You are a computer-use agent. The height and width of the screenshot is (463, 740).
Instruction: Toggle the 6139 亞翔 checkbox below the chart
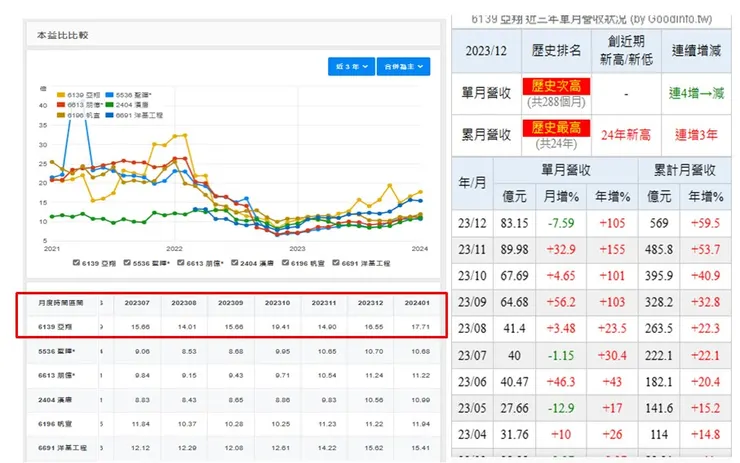tap(76, 263)
